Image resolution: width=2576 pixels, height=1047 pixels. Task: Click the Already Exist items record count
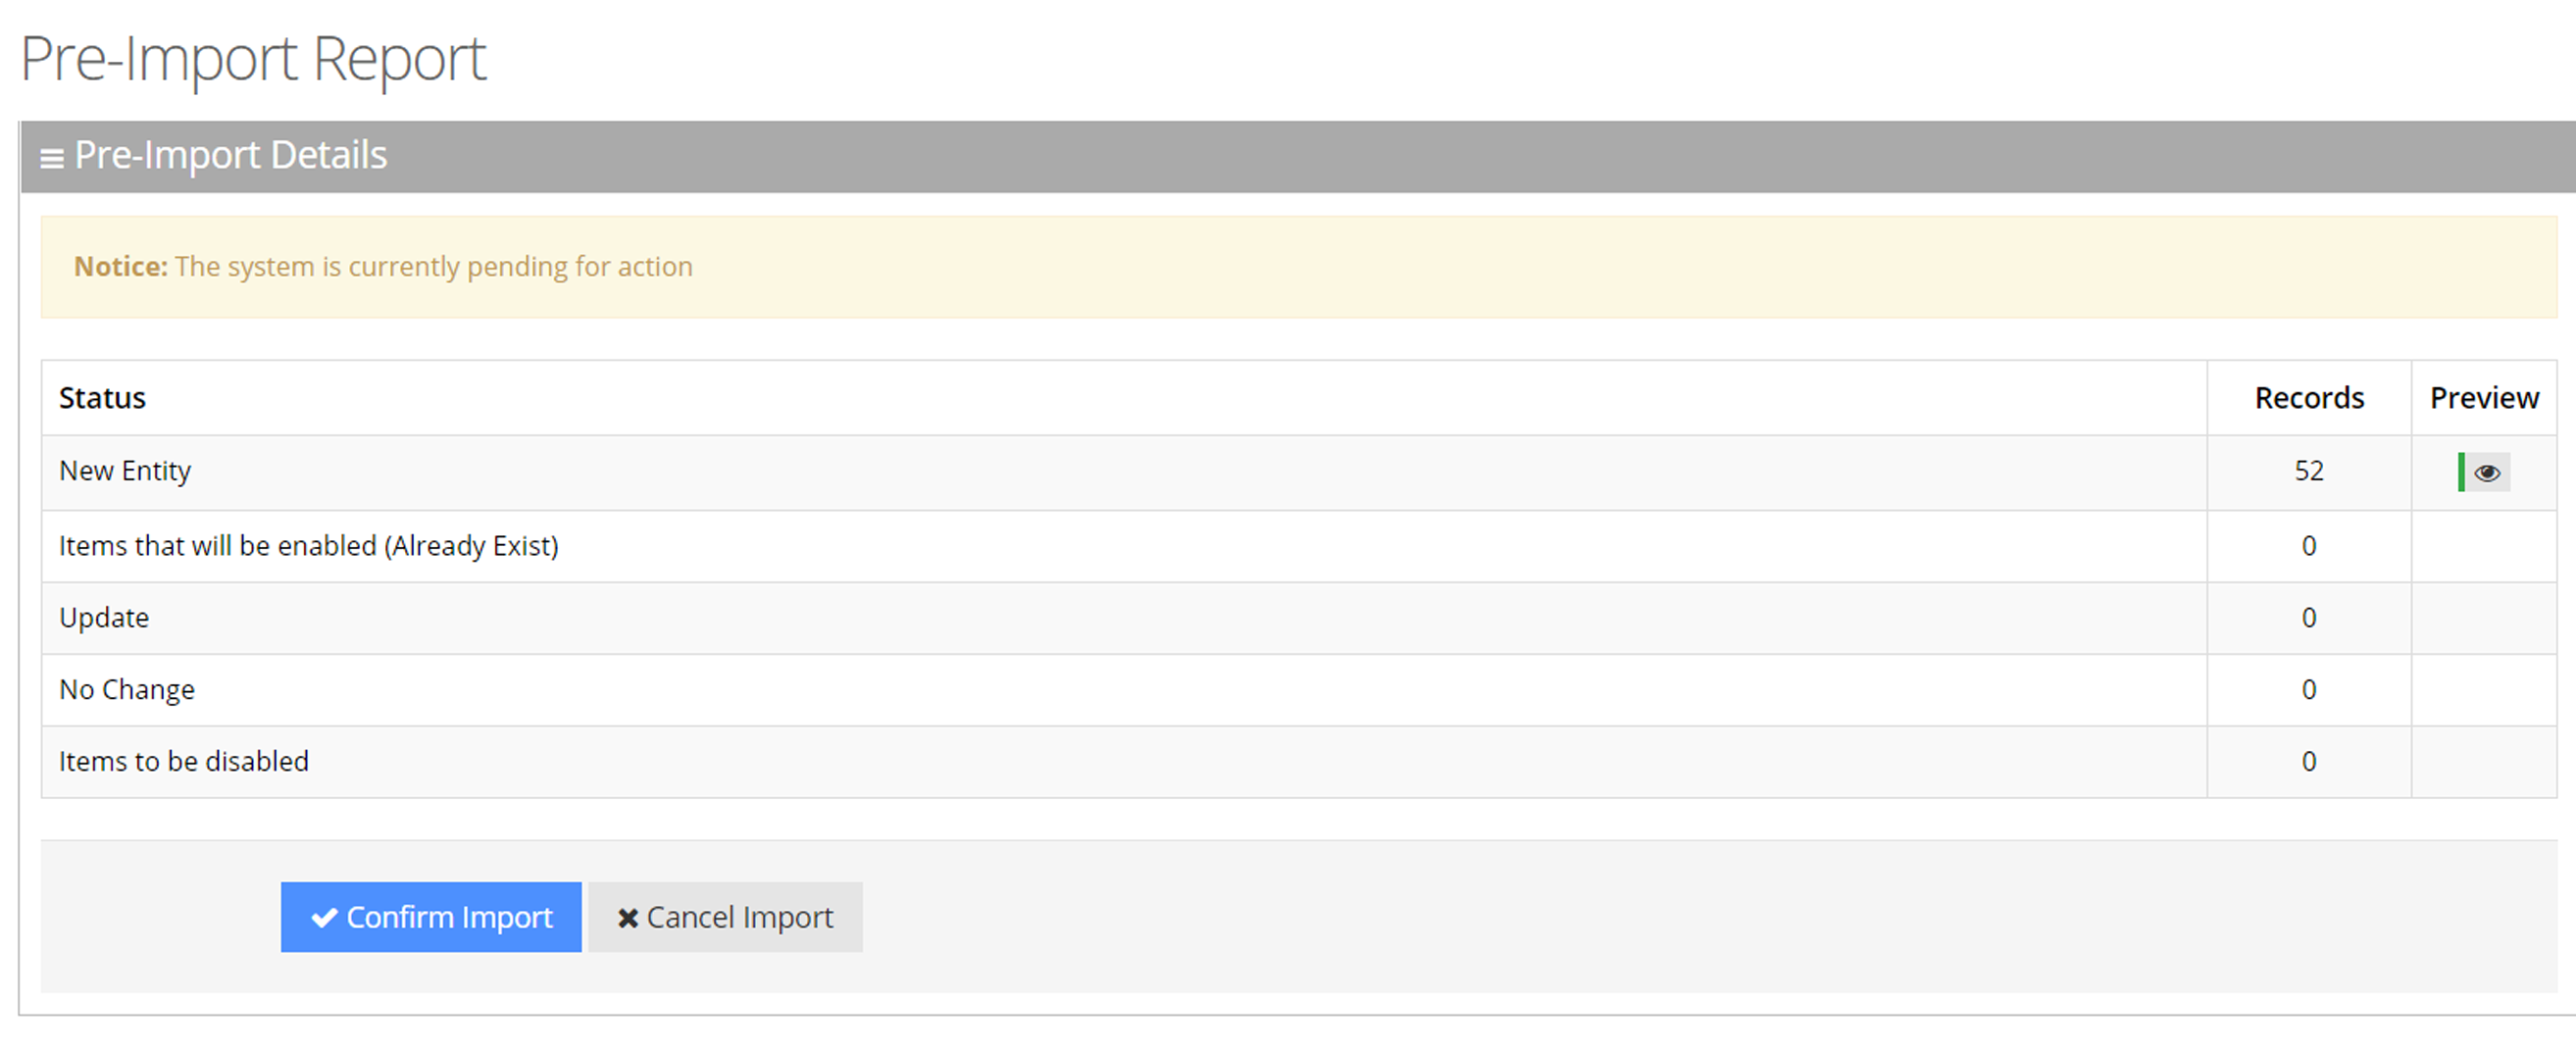(x=2308, y=546)
